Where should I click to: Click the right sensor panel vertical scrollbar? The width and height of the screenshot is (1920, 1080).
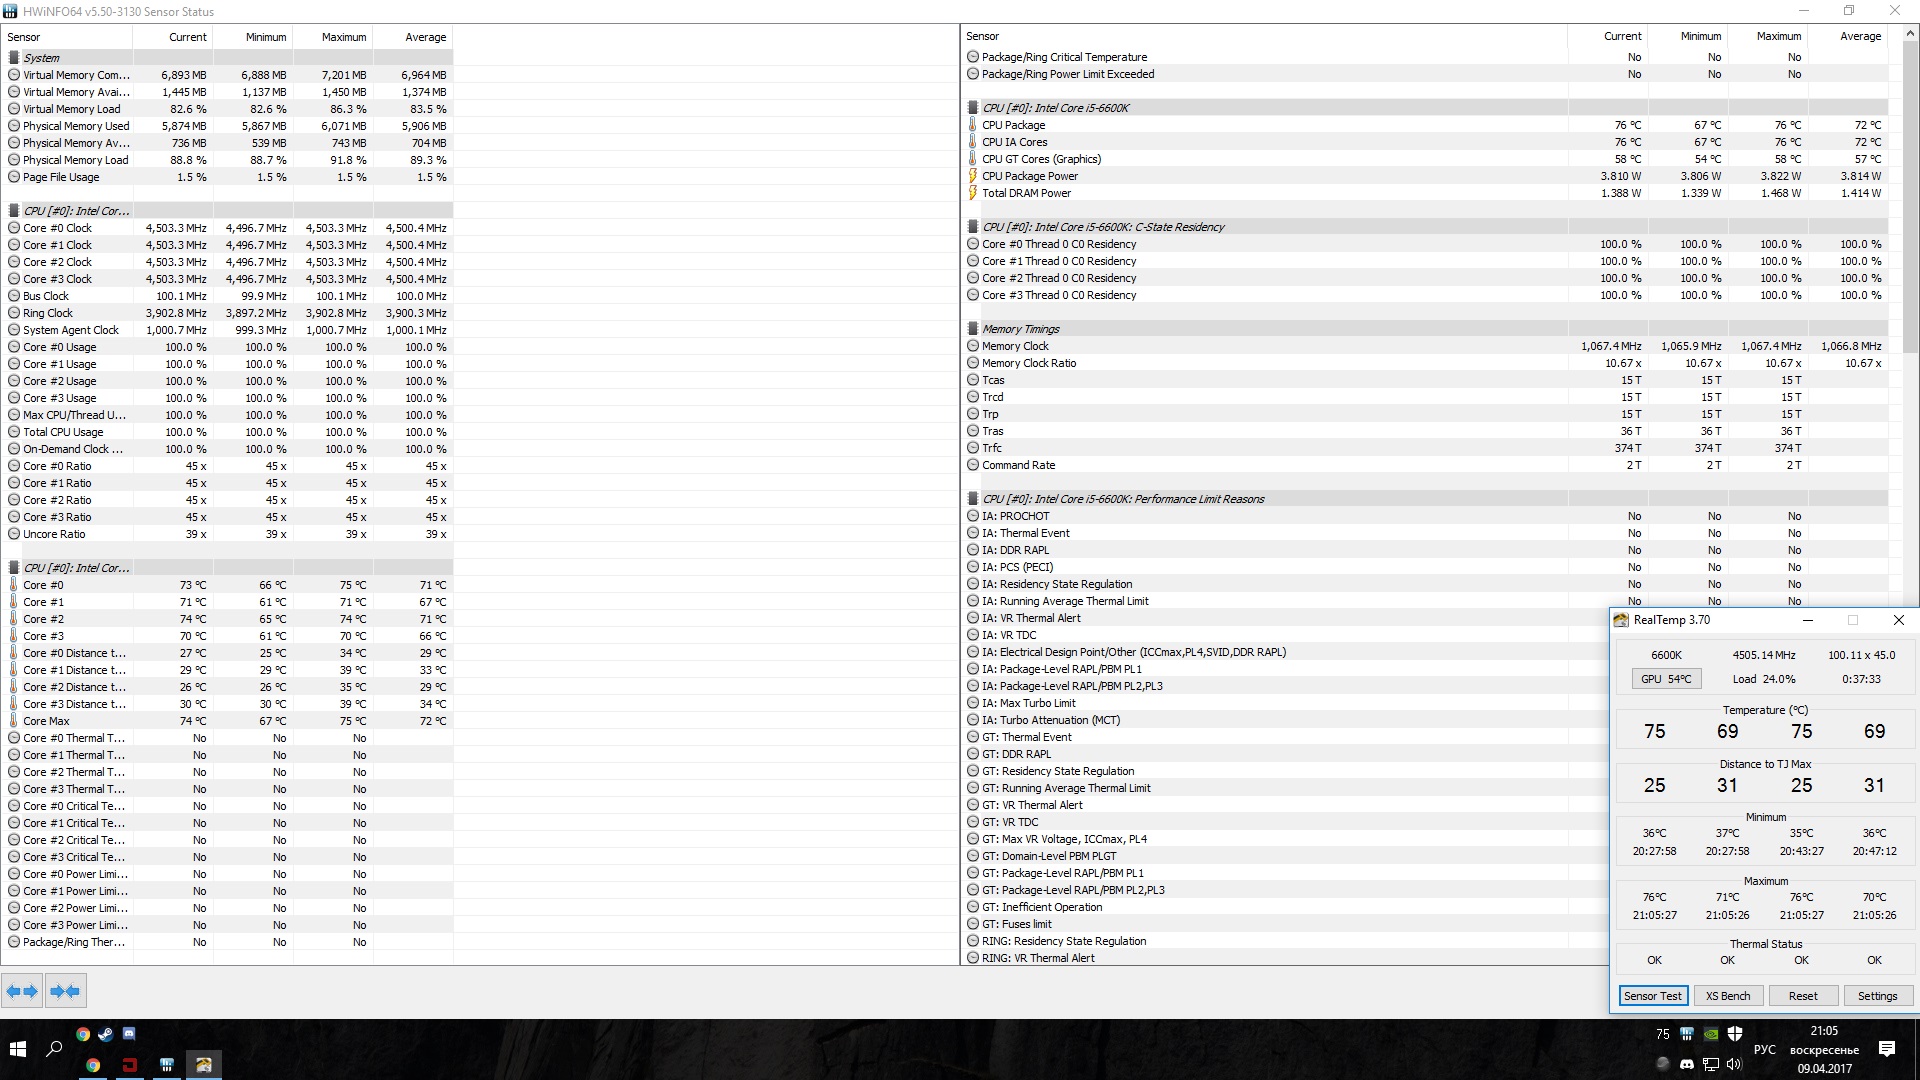1910,200
